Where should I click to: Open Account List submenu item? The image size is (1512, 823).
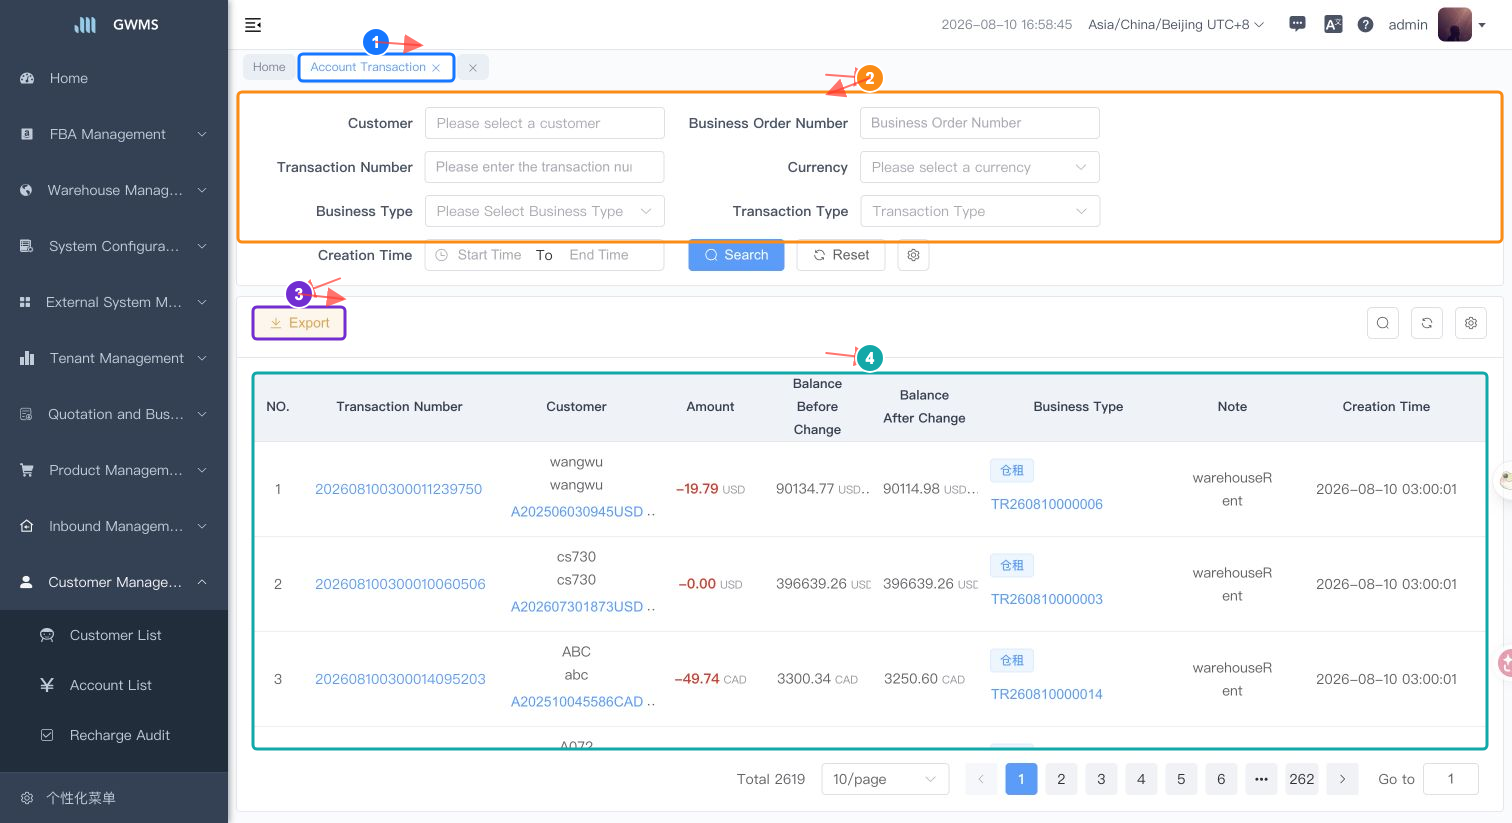pos(114,685)
